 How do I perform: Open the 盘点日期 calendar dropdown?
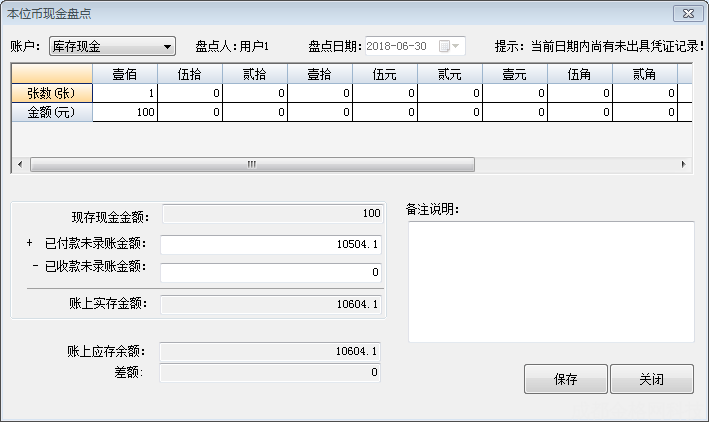[457, 46]
